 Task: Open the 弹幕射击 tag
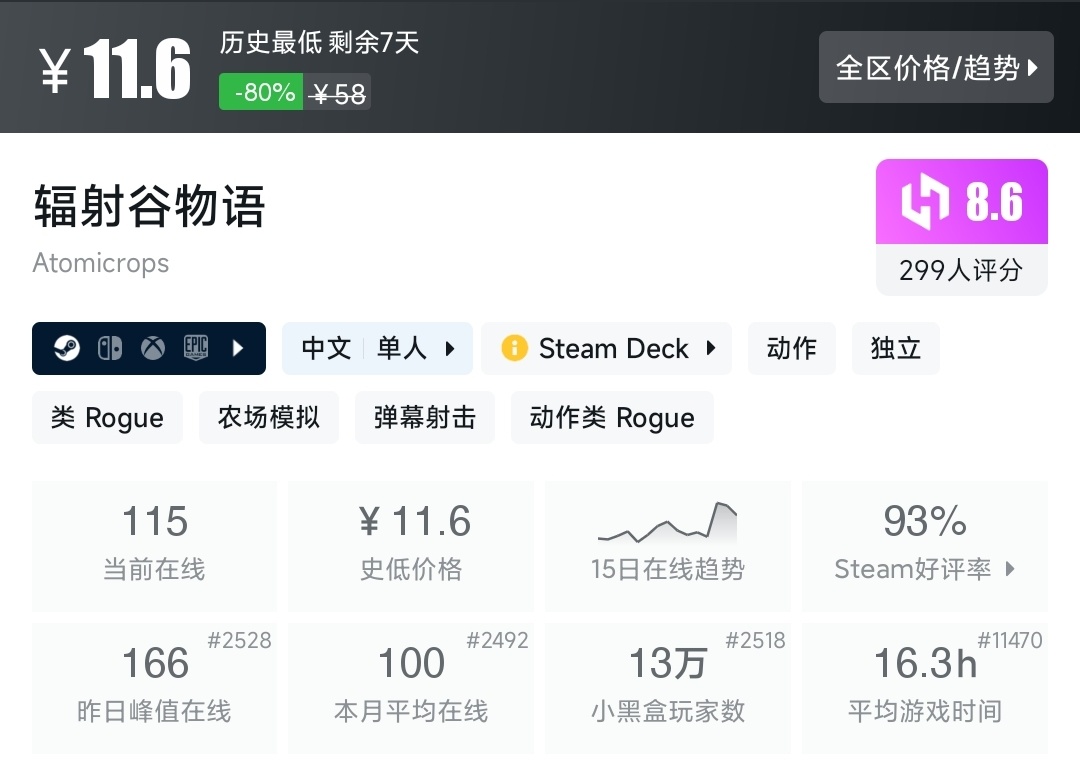(x=424, y=417)
